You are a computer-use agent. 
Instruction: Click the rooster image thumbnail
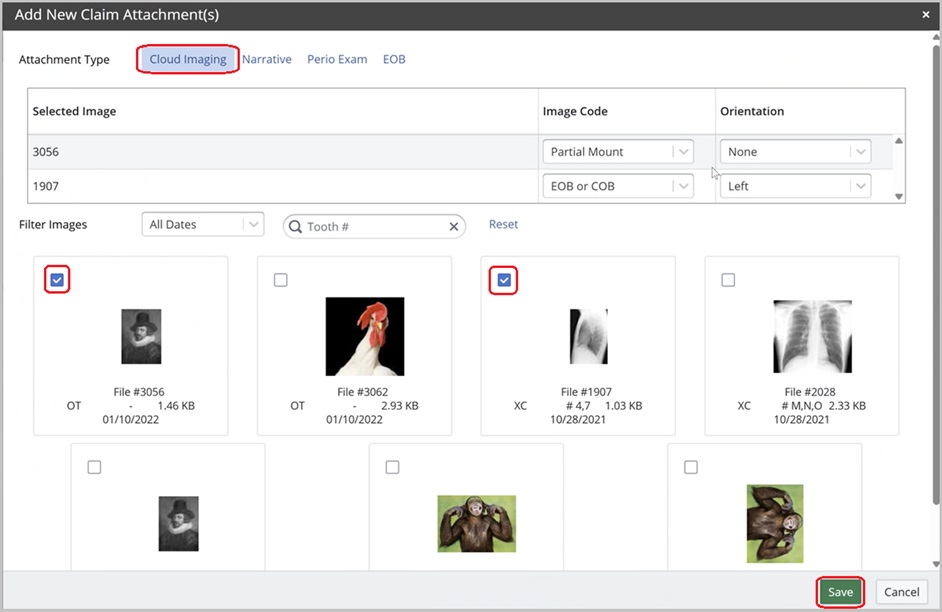(364, 336)
